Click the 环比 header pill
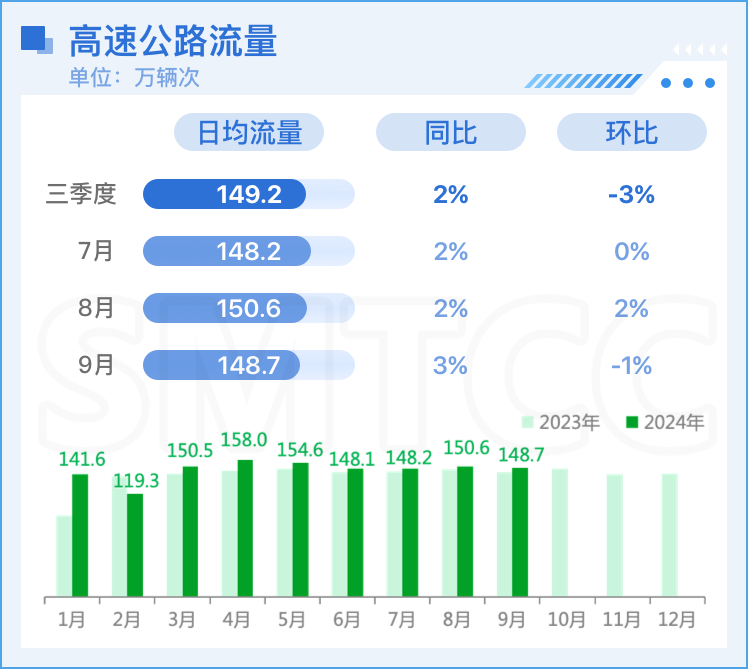The width and height of the screenshot is (748, 669). [x=632, y=132]
